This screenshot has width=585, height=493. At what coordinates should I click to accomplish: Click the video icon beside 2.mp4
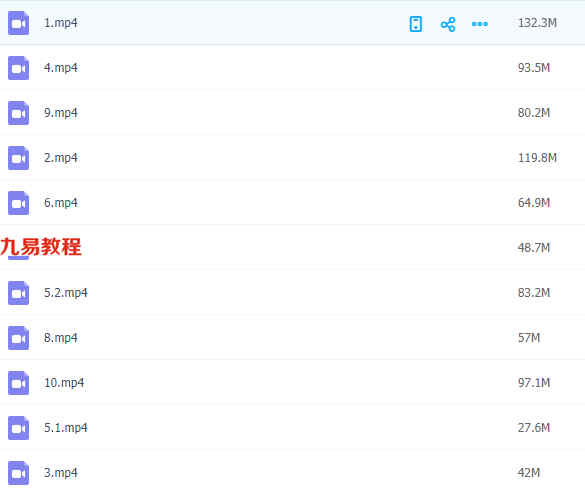(19, 158)
